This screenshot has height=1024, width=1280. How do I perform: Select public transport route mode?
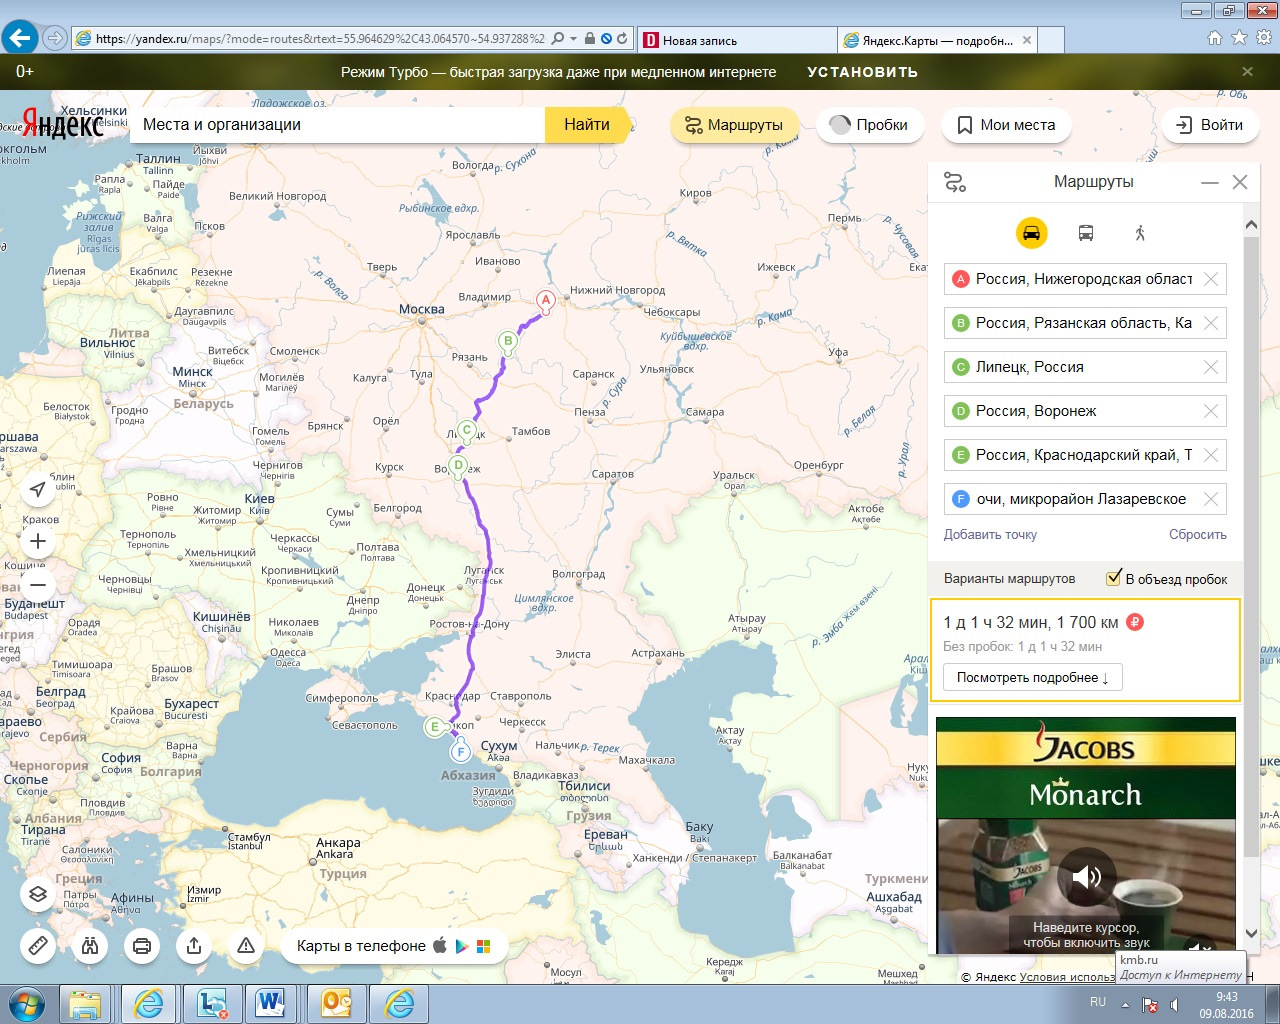[1086, 233]
